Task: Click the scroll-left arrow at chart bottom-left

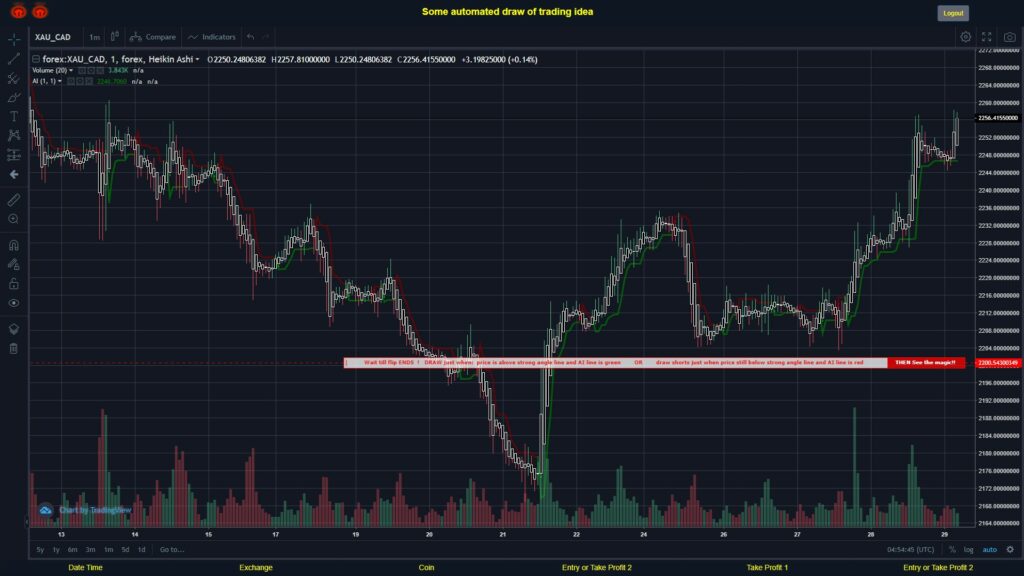Action: 27,522
